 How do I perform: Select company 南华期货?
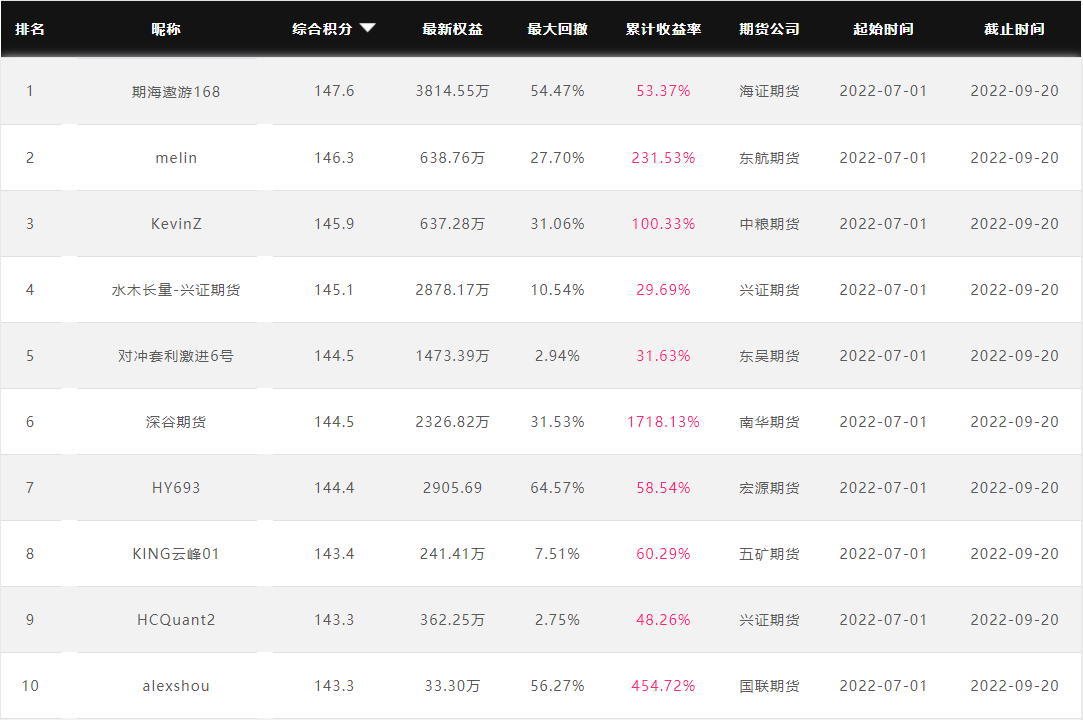[x=769, y=422]
